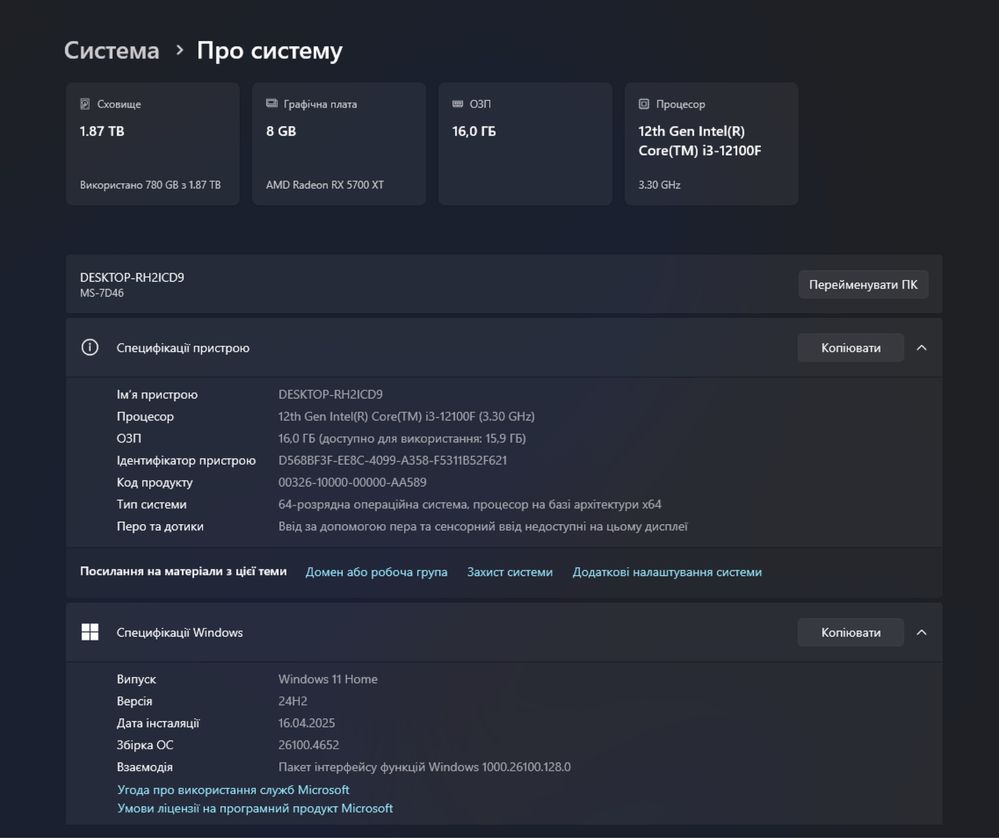Click device name DESKTOP-RH2ICD9 in top banner
The width and height of the screenshot is (999, 838).
tap(132, 277)
